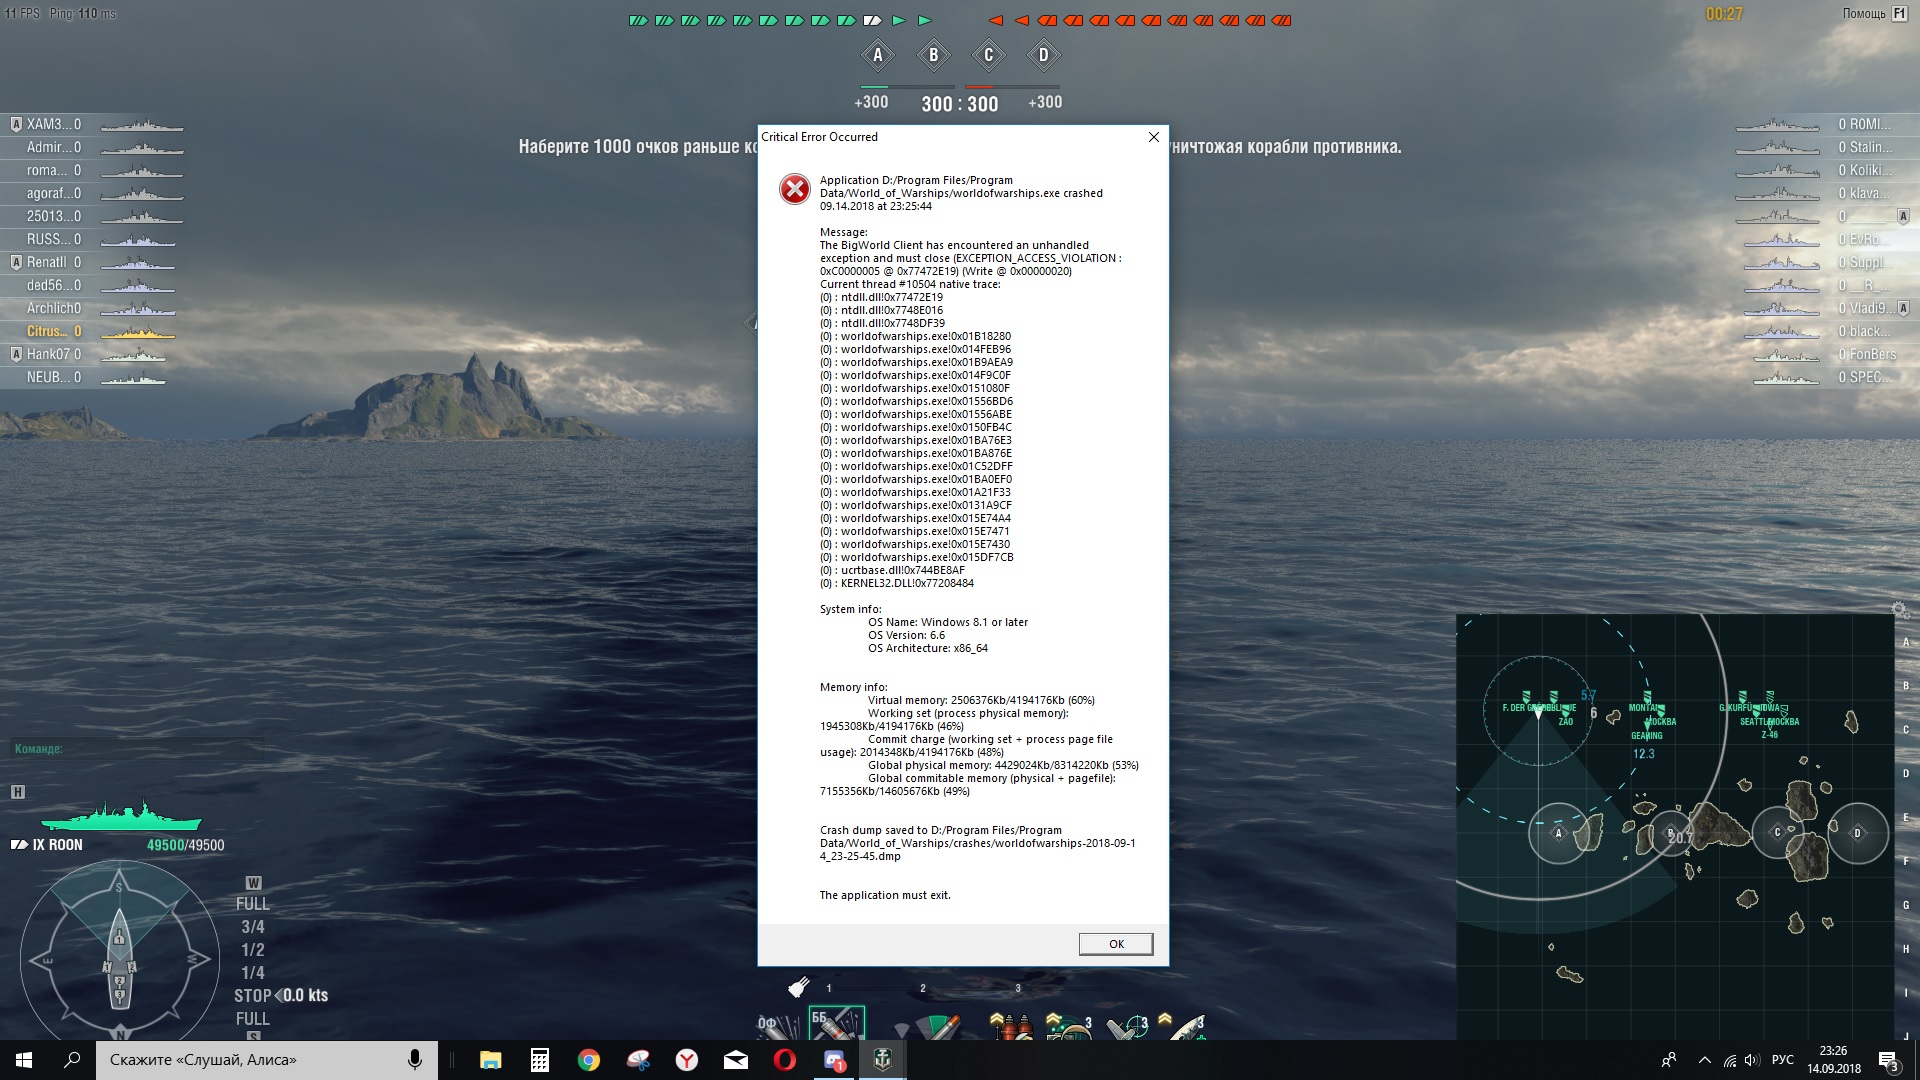Open the РУС input language switcher

1782,1060
